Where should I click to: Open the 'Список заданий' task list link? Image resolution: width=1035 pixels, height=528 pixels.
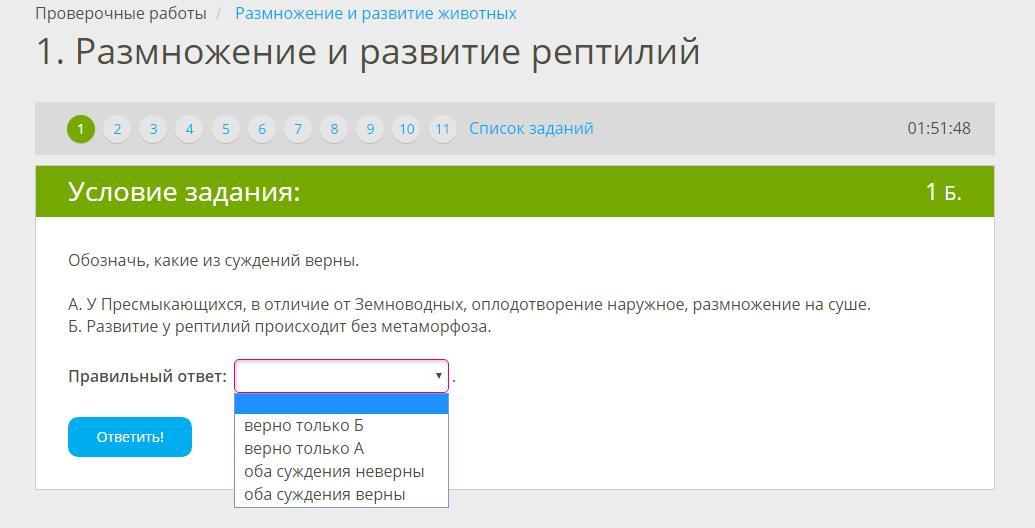coord(531,128)
